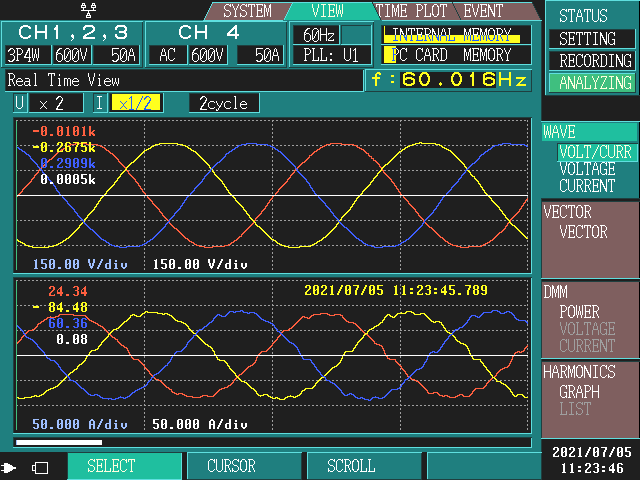Click the AC power plug icon

(9, 468)
